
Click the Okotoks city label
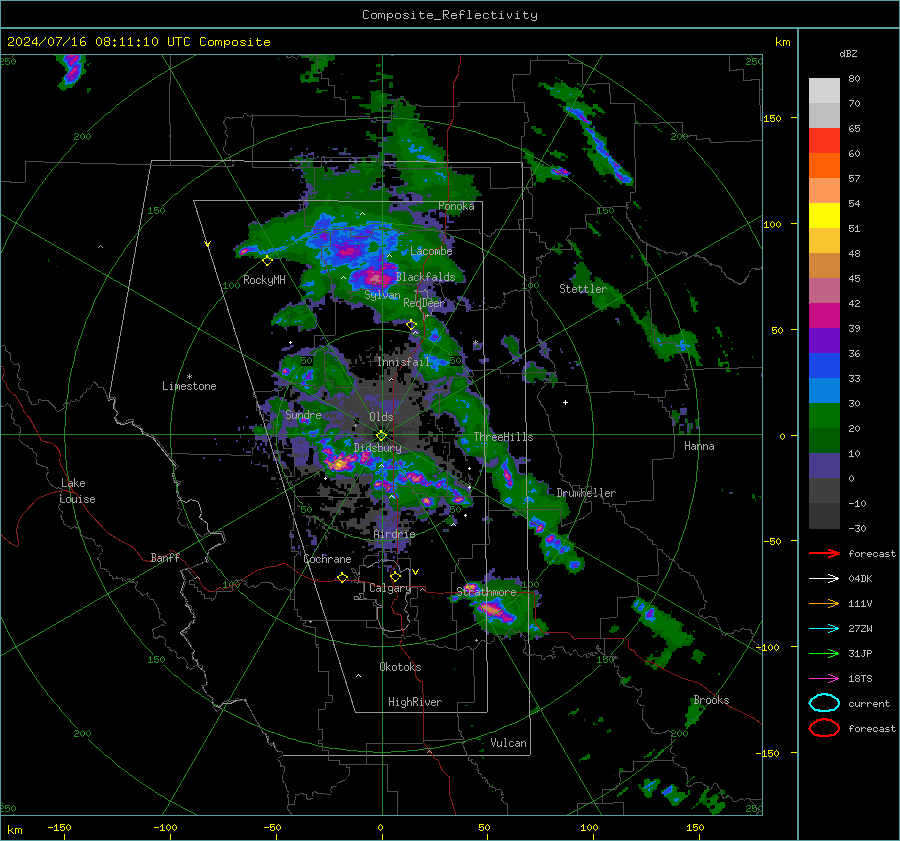(x=400, y=667)
